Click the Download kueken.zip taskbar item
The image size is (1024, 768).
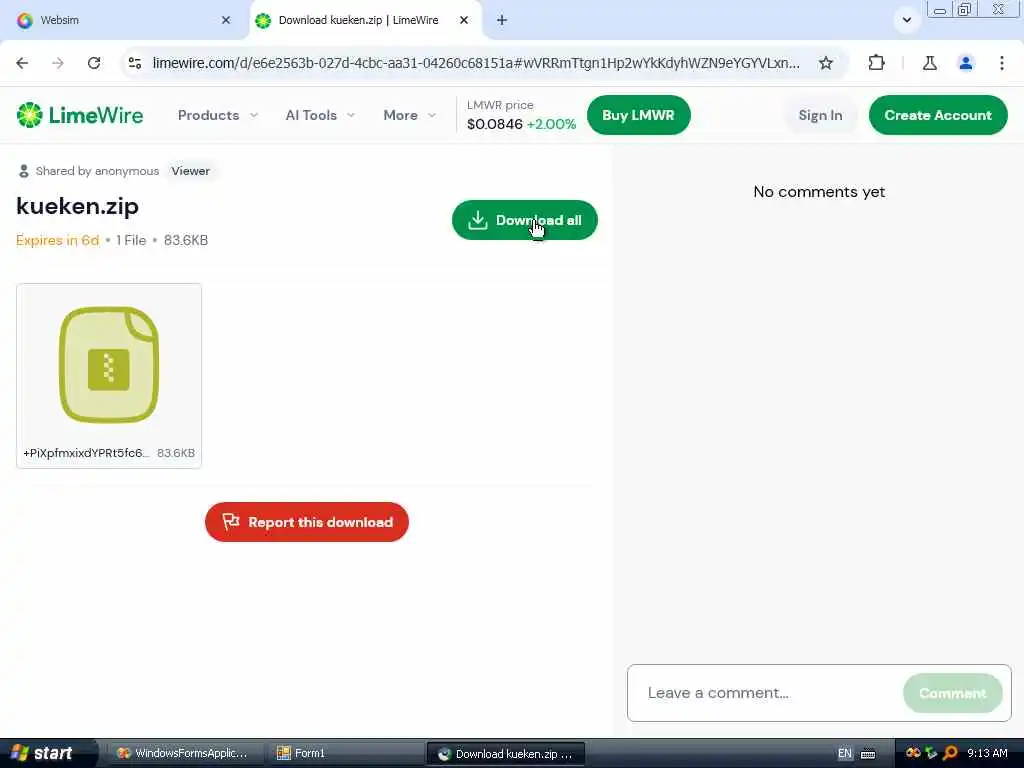pos(505,754)
